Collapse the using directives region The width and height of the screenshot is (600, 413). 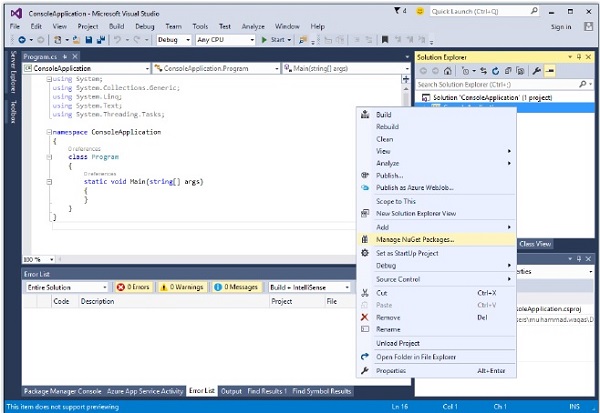(x=49, y=79)
